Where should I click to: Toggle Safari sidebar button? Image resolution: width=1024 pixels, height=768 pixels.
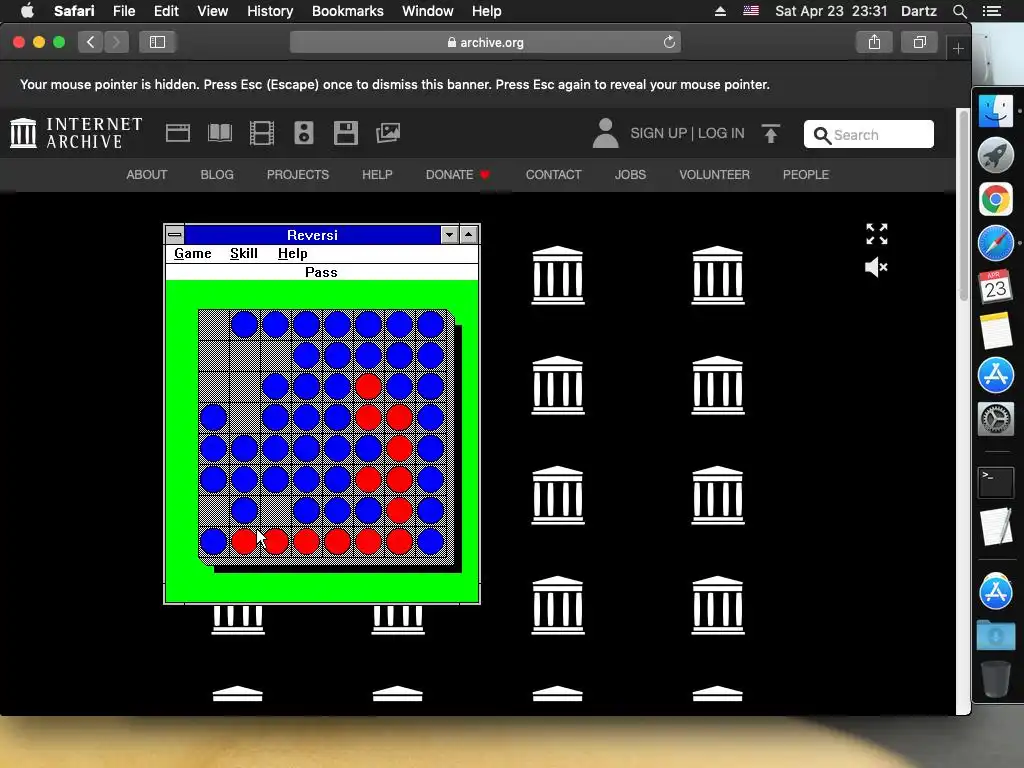[157, 42]
